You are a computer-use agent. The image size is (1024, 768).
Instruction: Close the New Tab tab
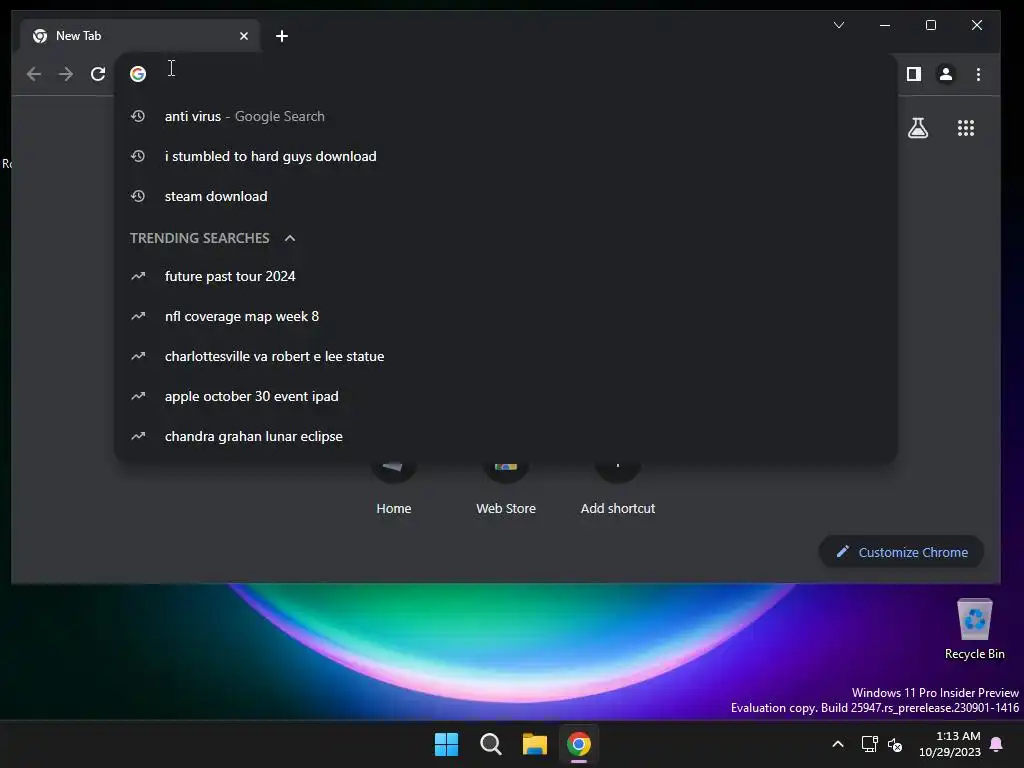click(x=244, y=36)
